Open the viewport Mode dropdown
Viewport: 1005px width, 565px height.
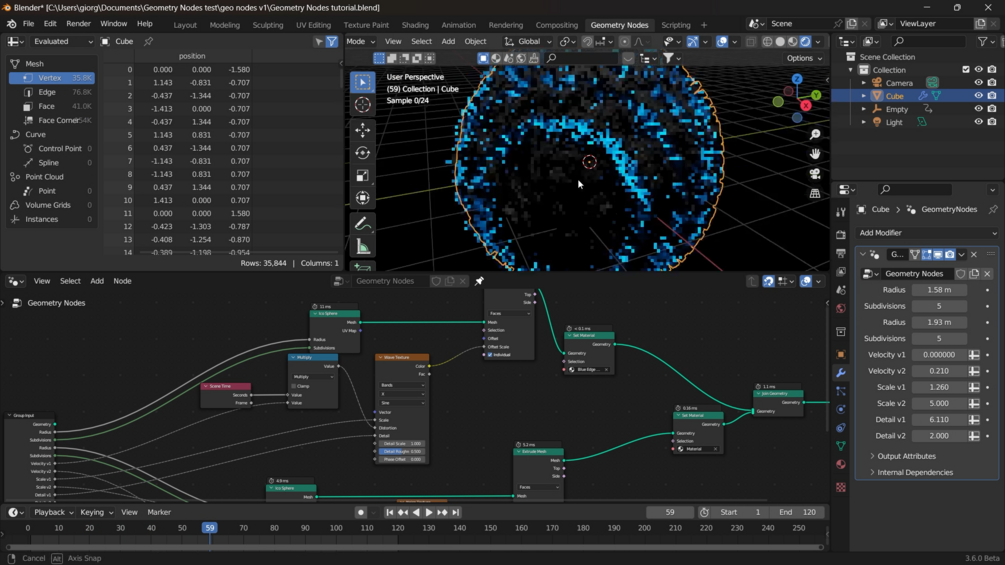pyautogui.click(x=360, y=41)
